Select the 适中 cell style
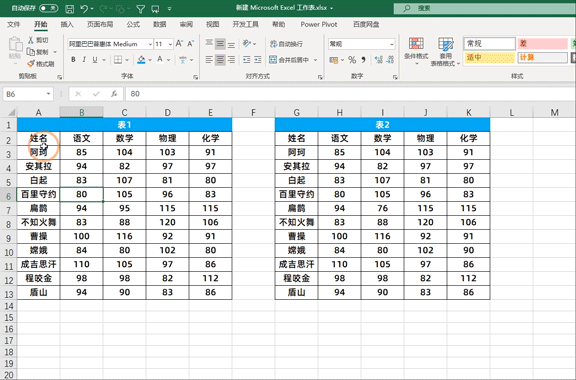 pyautogui.click(x=489, y=57)
